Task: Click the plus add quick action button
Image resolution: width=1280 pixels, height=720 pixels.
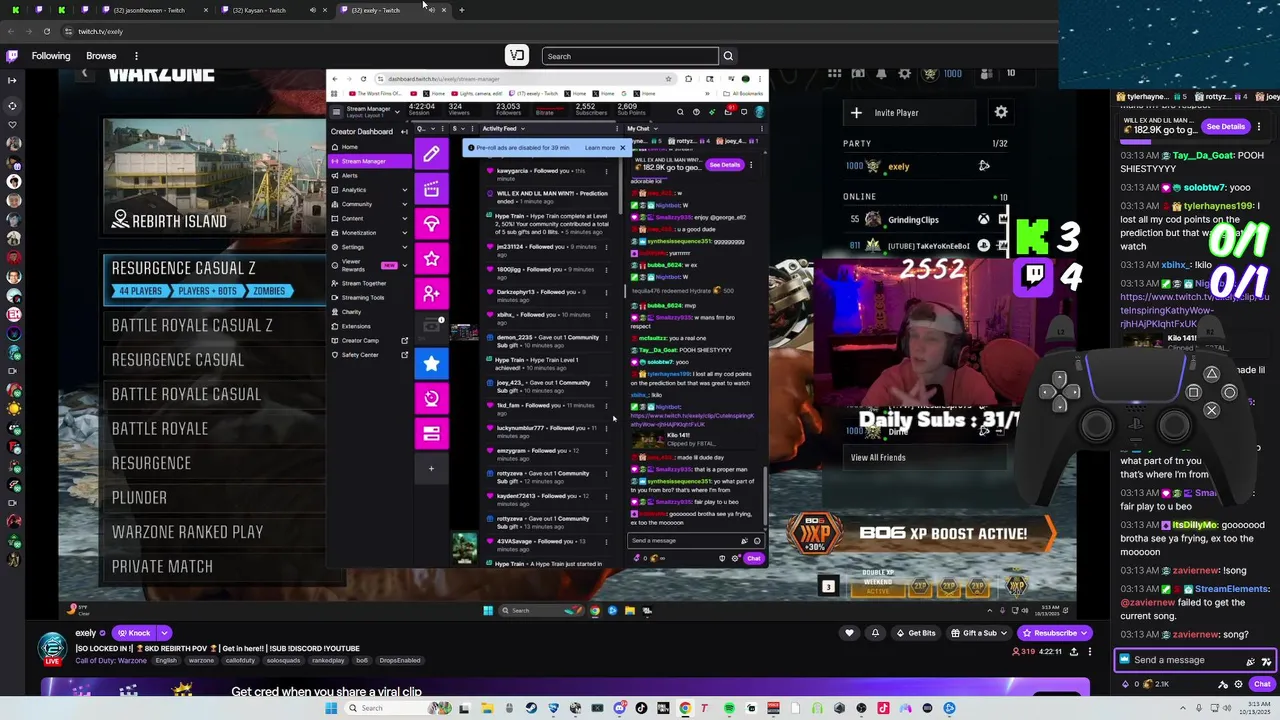Action: 431,468
